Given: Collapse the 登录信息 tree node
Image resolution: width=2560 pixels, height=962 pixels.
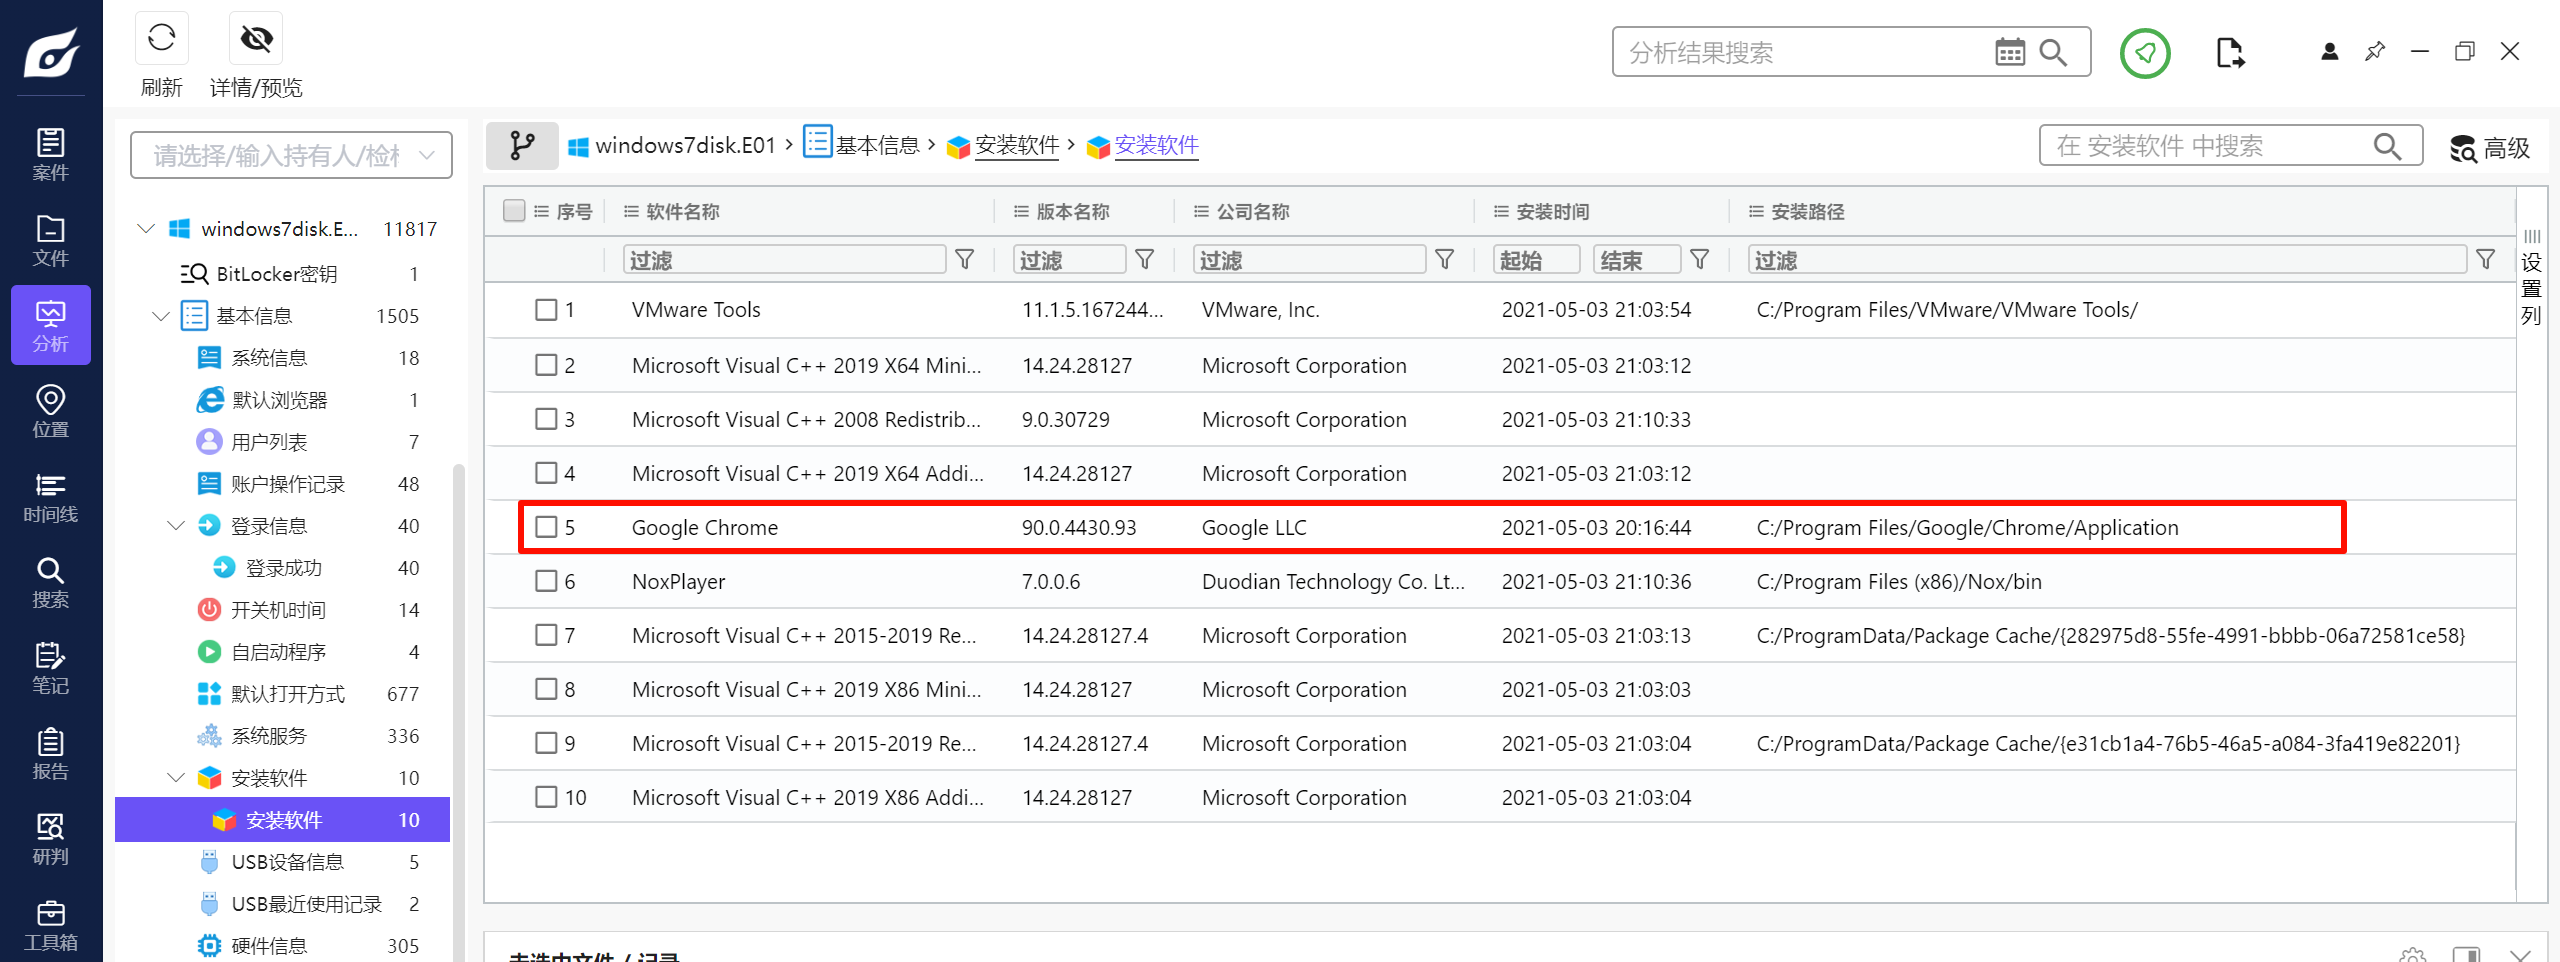Looking at the screenshot, I should (x=176, y=526).
